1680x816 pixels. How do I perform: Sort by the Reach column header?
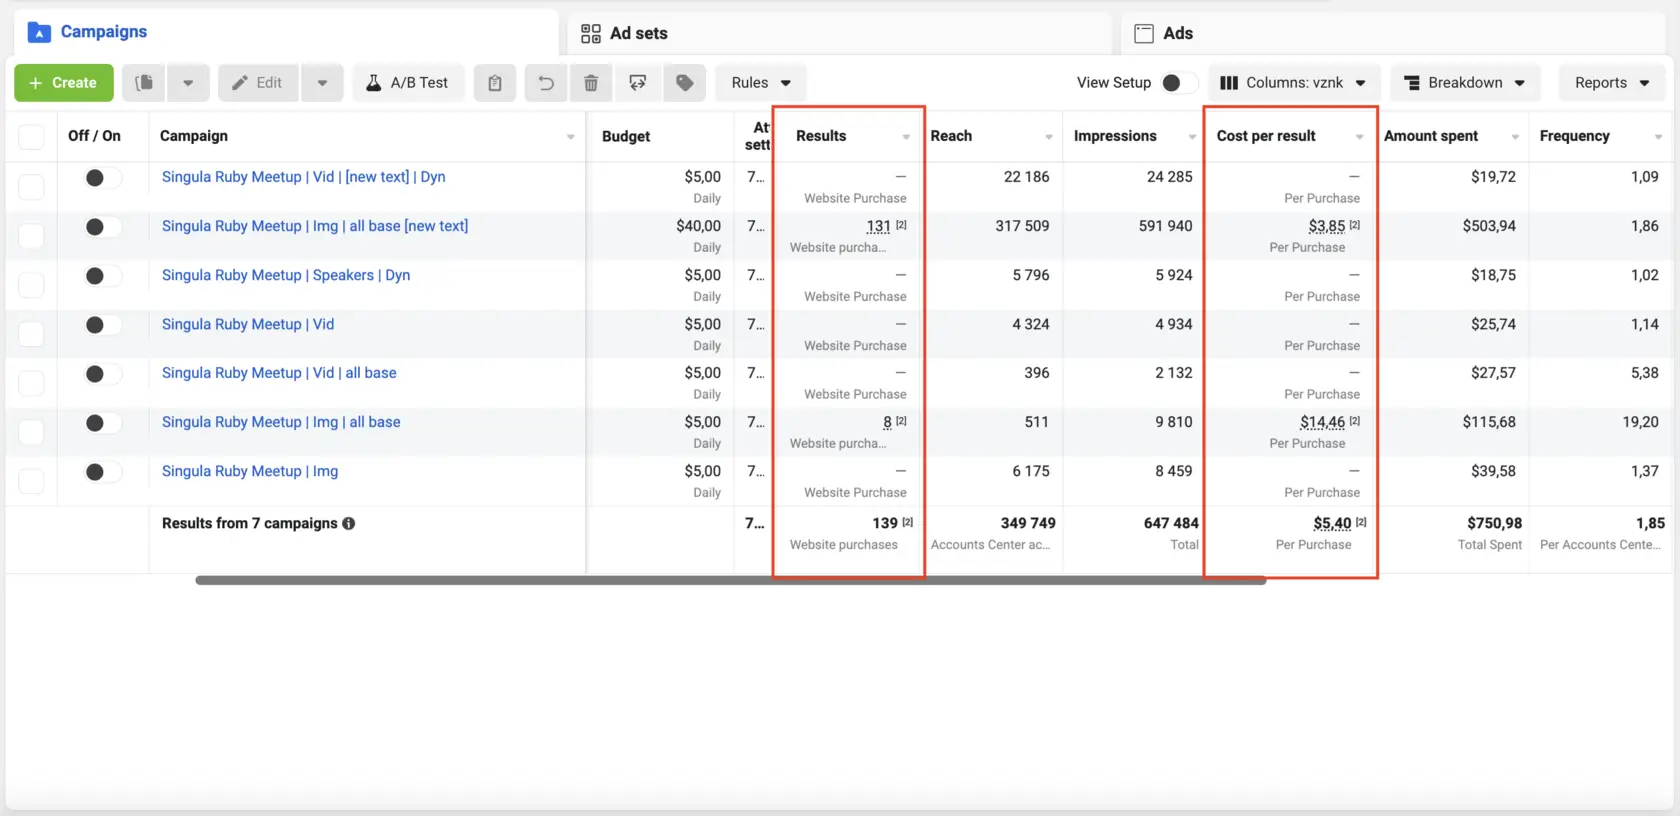pos(993,136)
